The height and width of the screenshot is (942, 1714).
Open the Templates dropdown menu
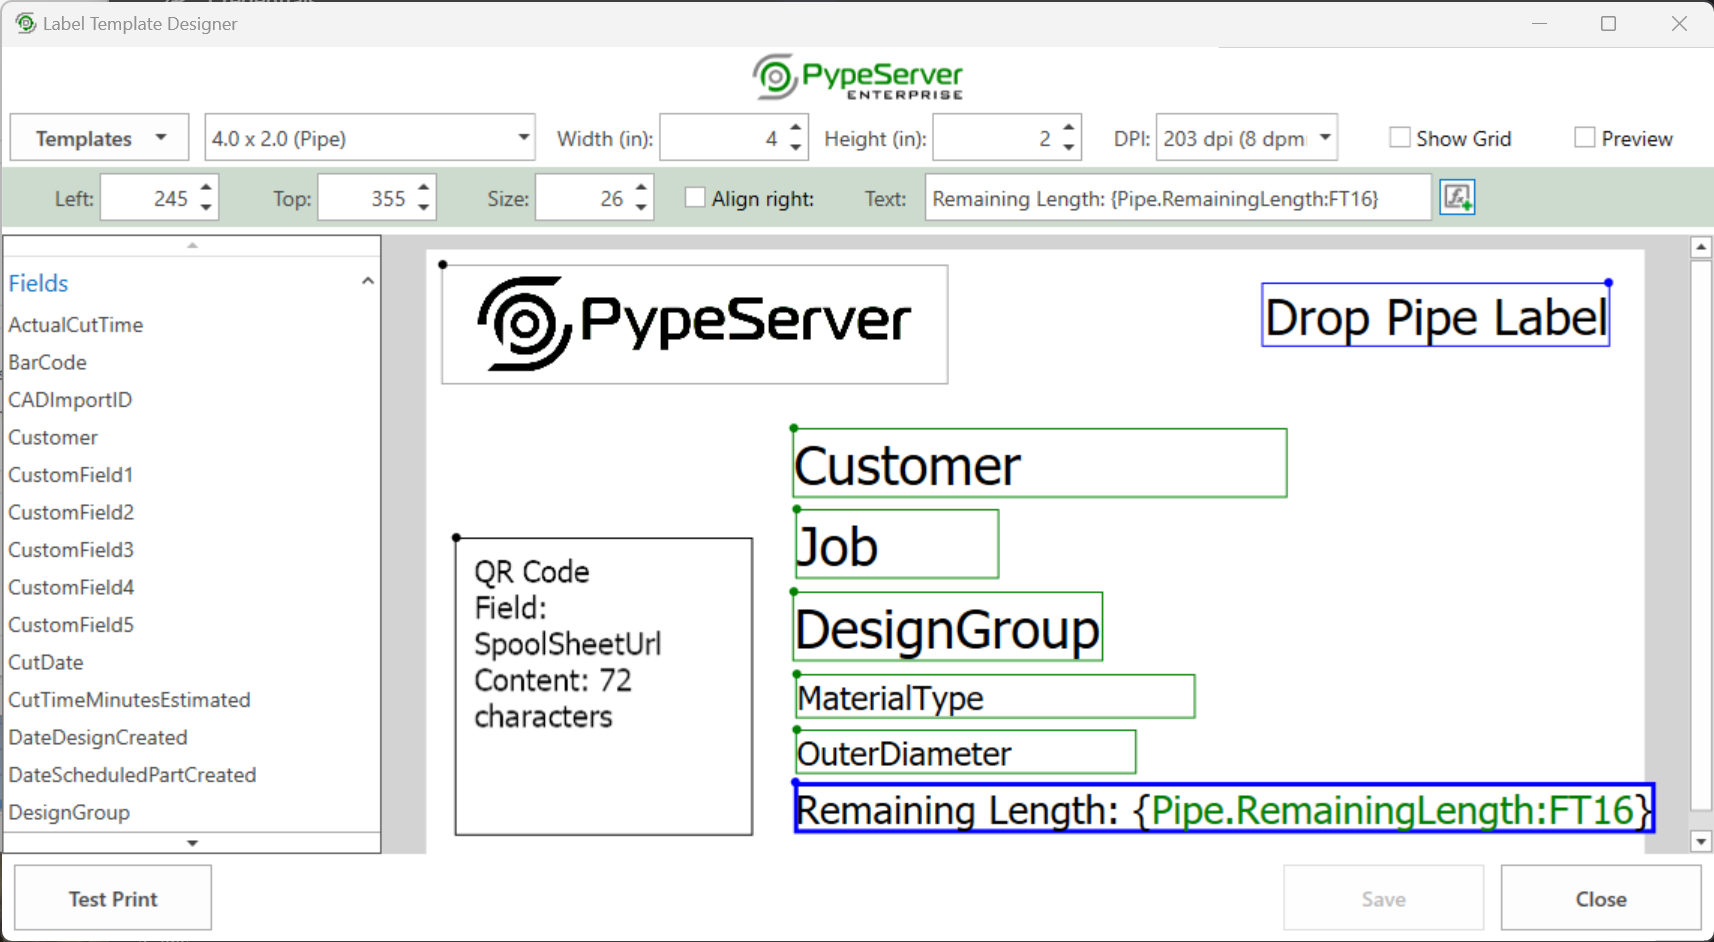coord(99,138)
